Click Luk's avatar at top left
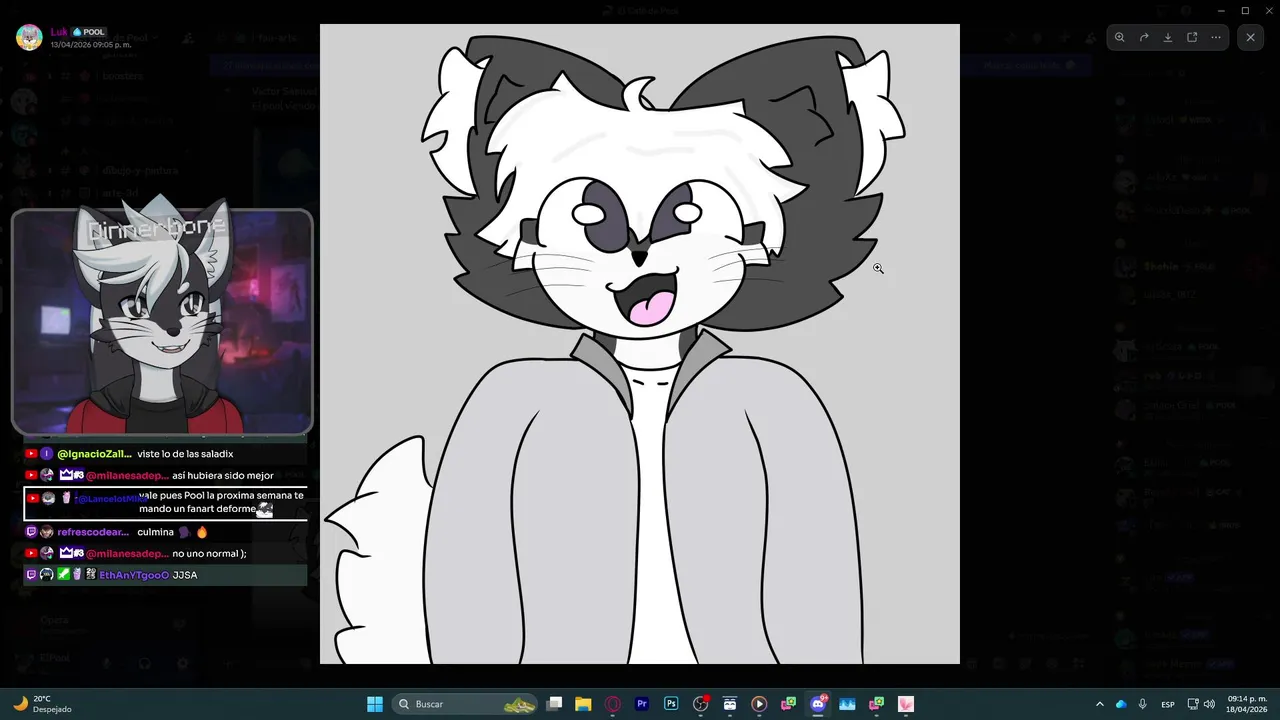 tap(29, 37)
